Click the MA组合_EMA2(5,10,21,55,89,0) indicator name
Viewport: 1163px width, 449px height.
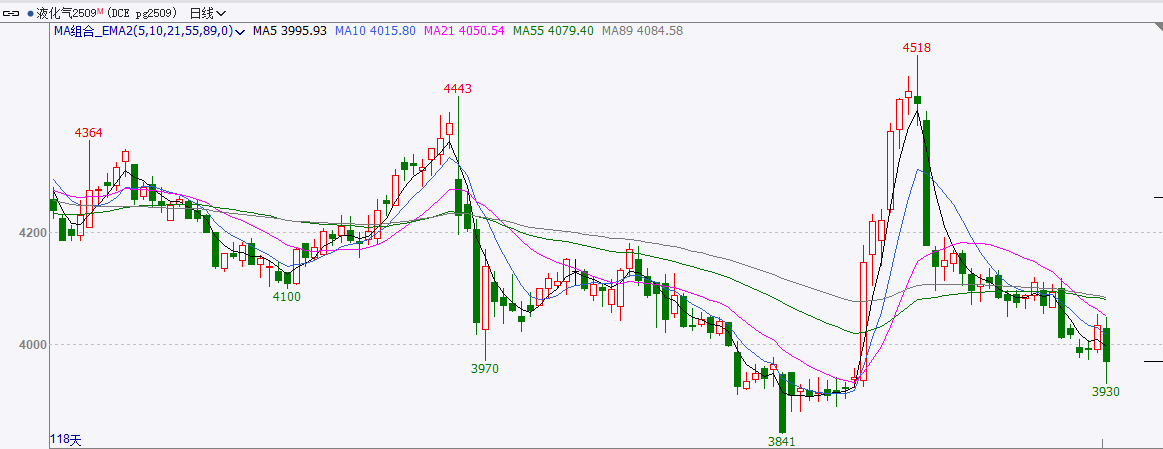(x=143, y=30)
